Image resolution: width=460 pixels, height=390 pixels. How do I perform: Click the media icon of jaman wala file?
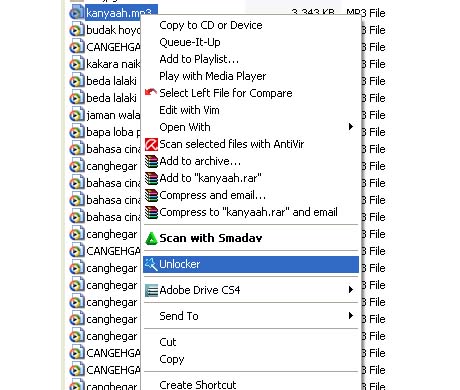76,115
